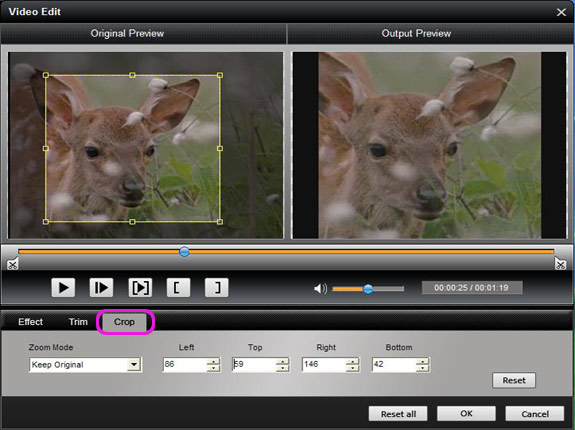
Task: Switch to the Trim tab
Action: [x=78, y=322]
